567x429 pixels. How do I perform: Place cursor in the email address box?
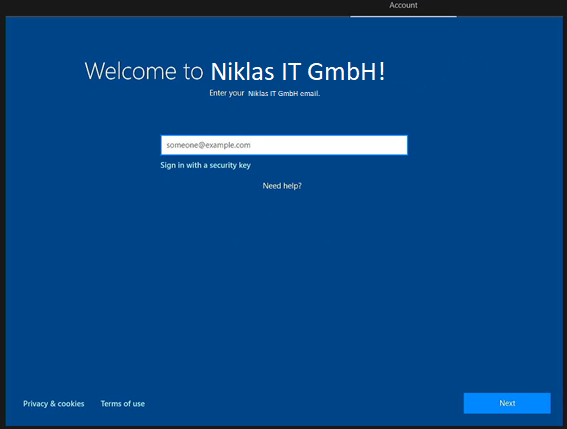tap(284, 145)
